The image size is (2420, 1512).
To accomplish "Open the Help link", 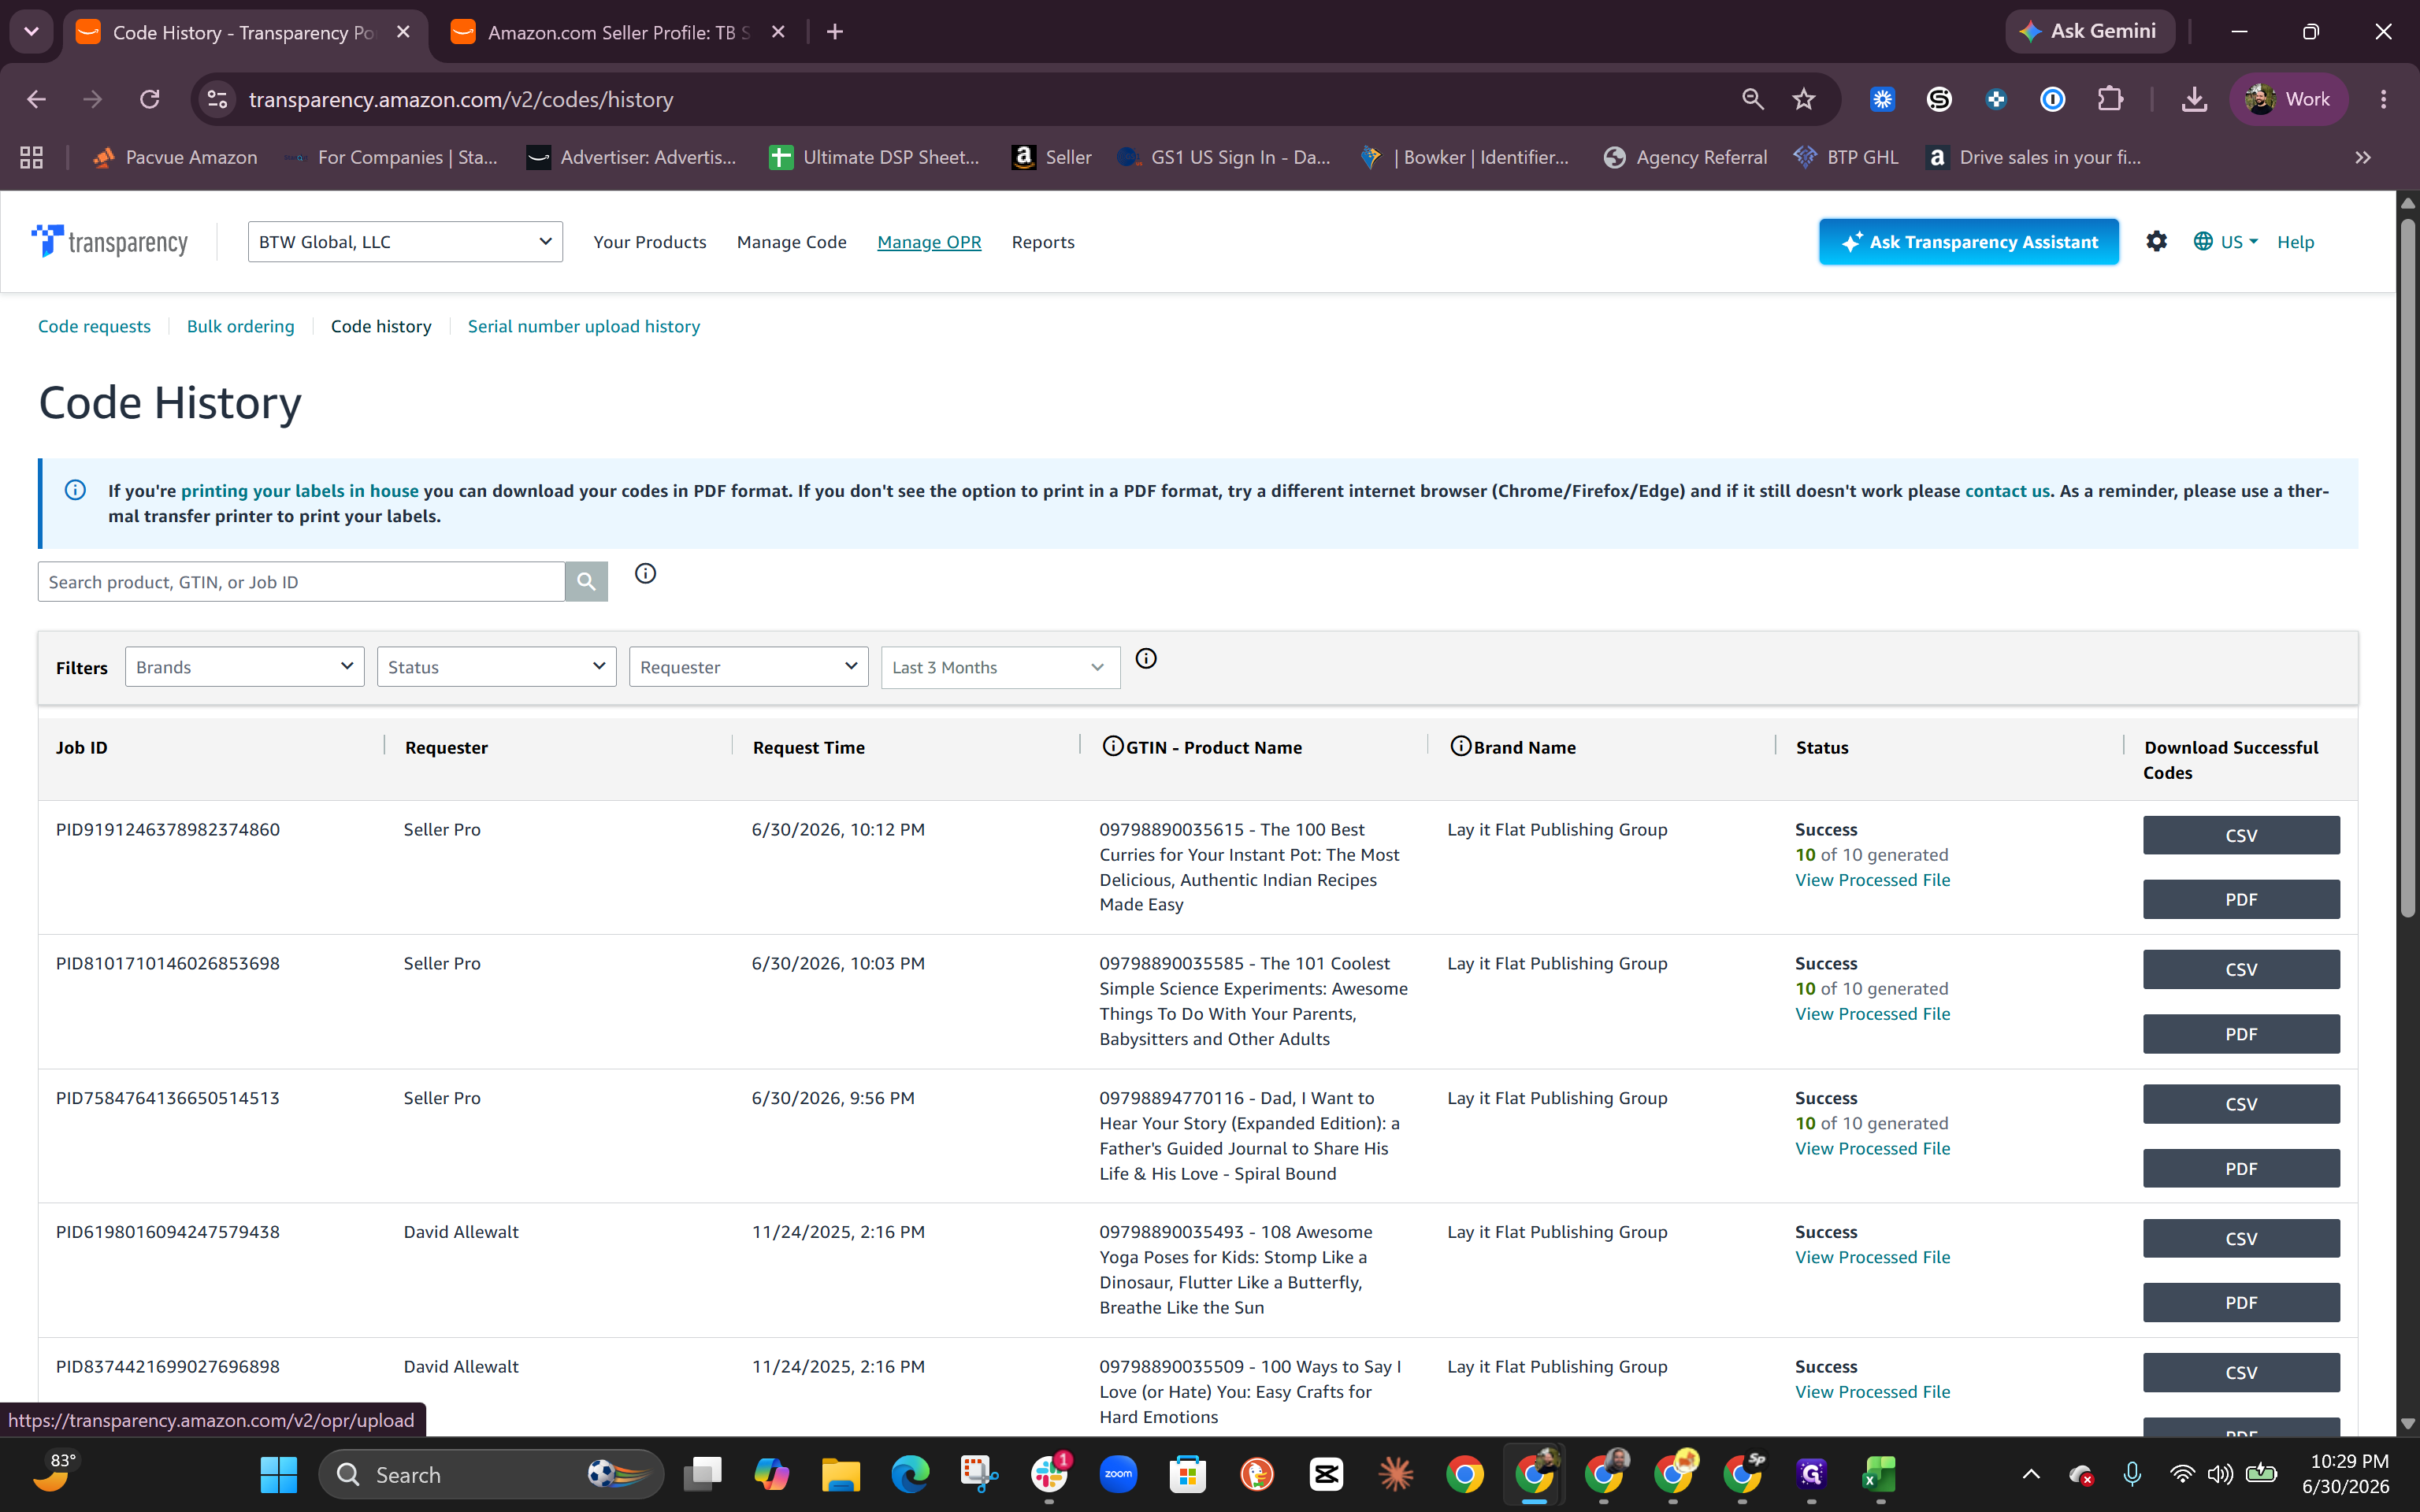I will coord(2295,241).
